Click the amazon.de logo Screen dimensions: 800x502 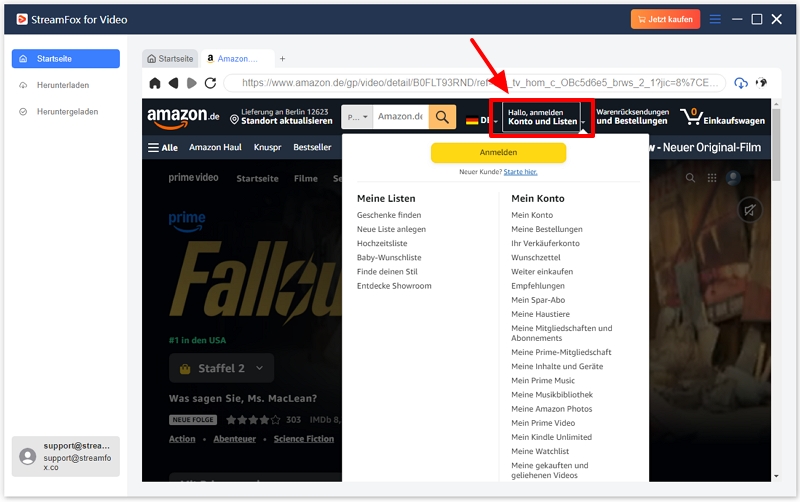(183, 118)
